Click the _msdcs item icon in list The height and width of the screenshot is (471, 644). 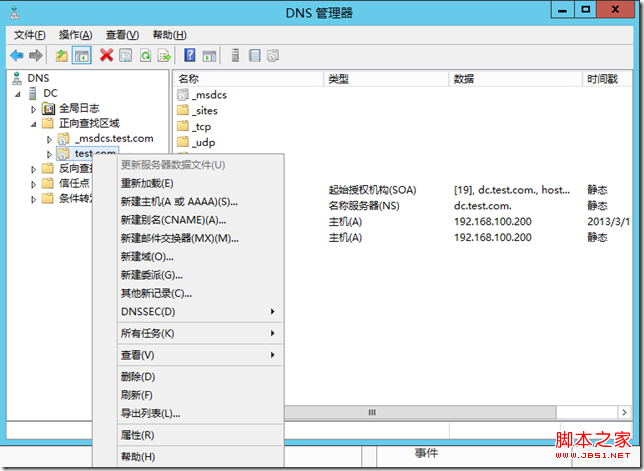point(183,95)
